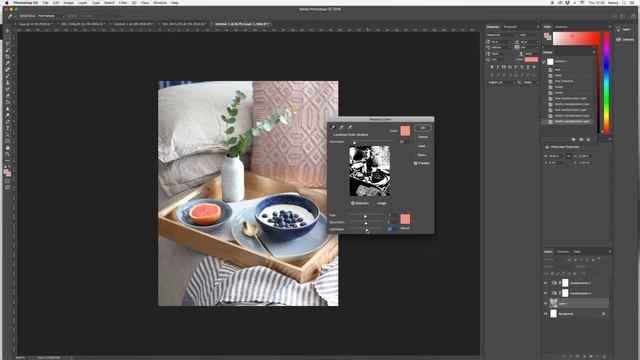Screen dimensions: 640x360
Task: Select the Clone Stamp tool
Action: pos(7,83)
